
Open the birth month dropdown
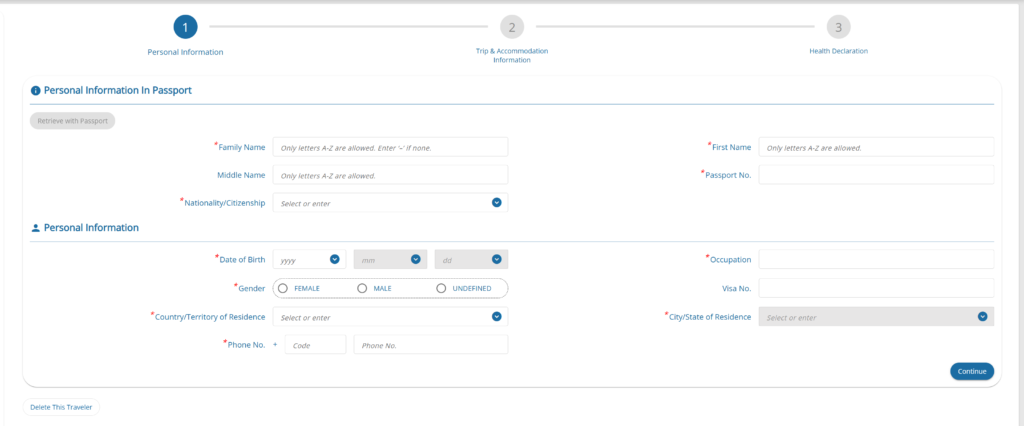point(415,260)
